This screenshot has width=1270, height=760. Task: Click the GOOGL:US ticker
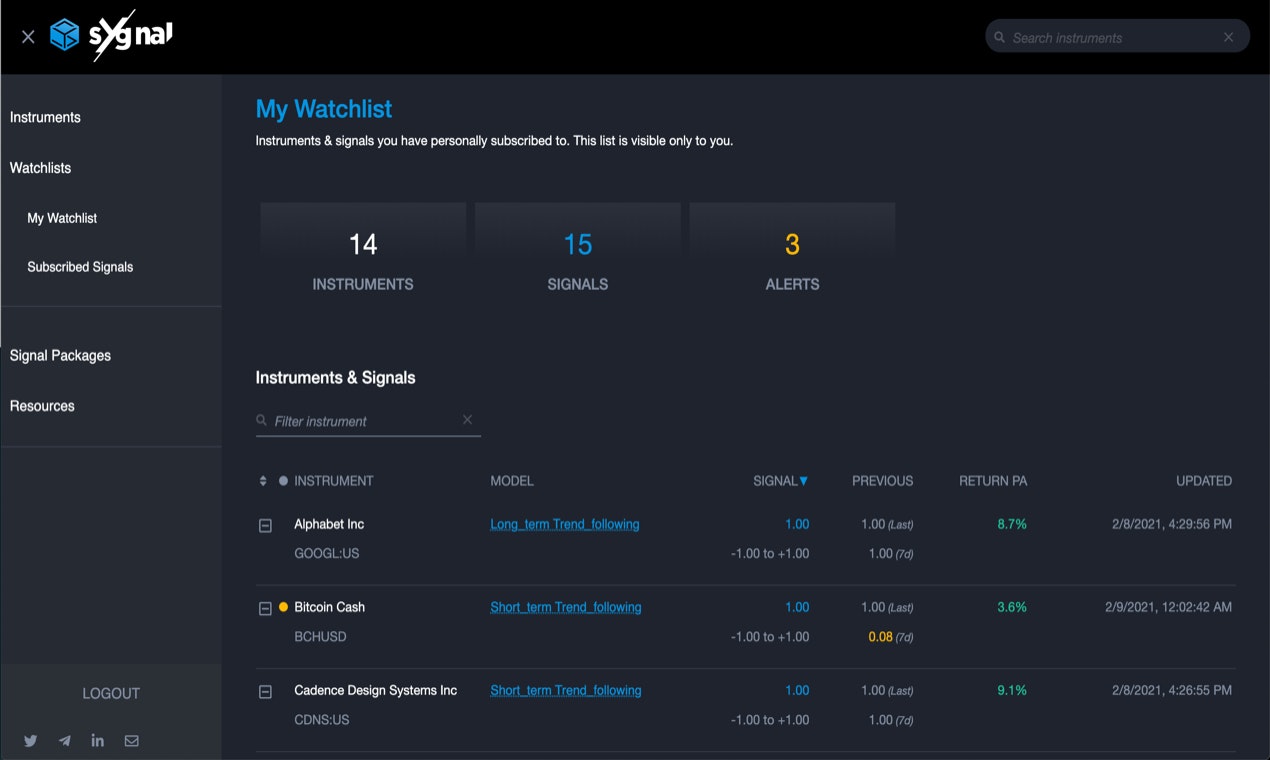[x=326, y=553]
